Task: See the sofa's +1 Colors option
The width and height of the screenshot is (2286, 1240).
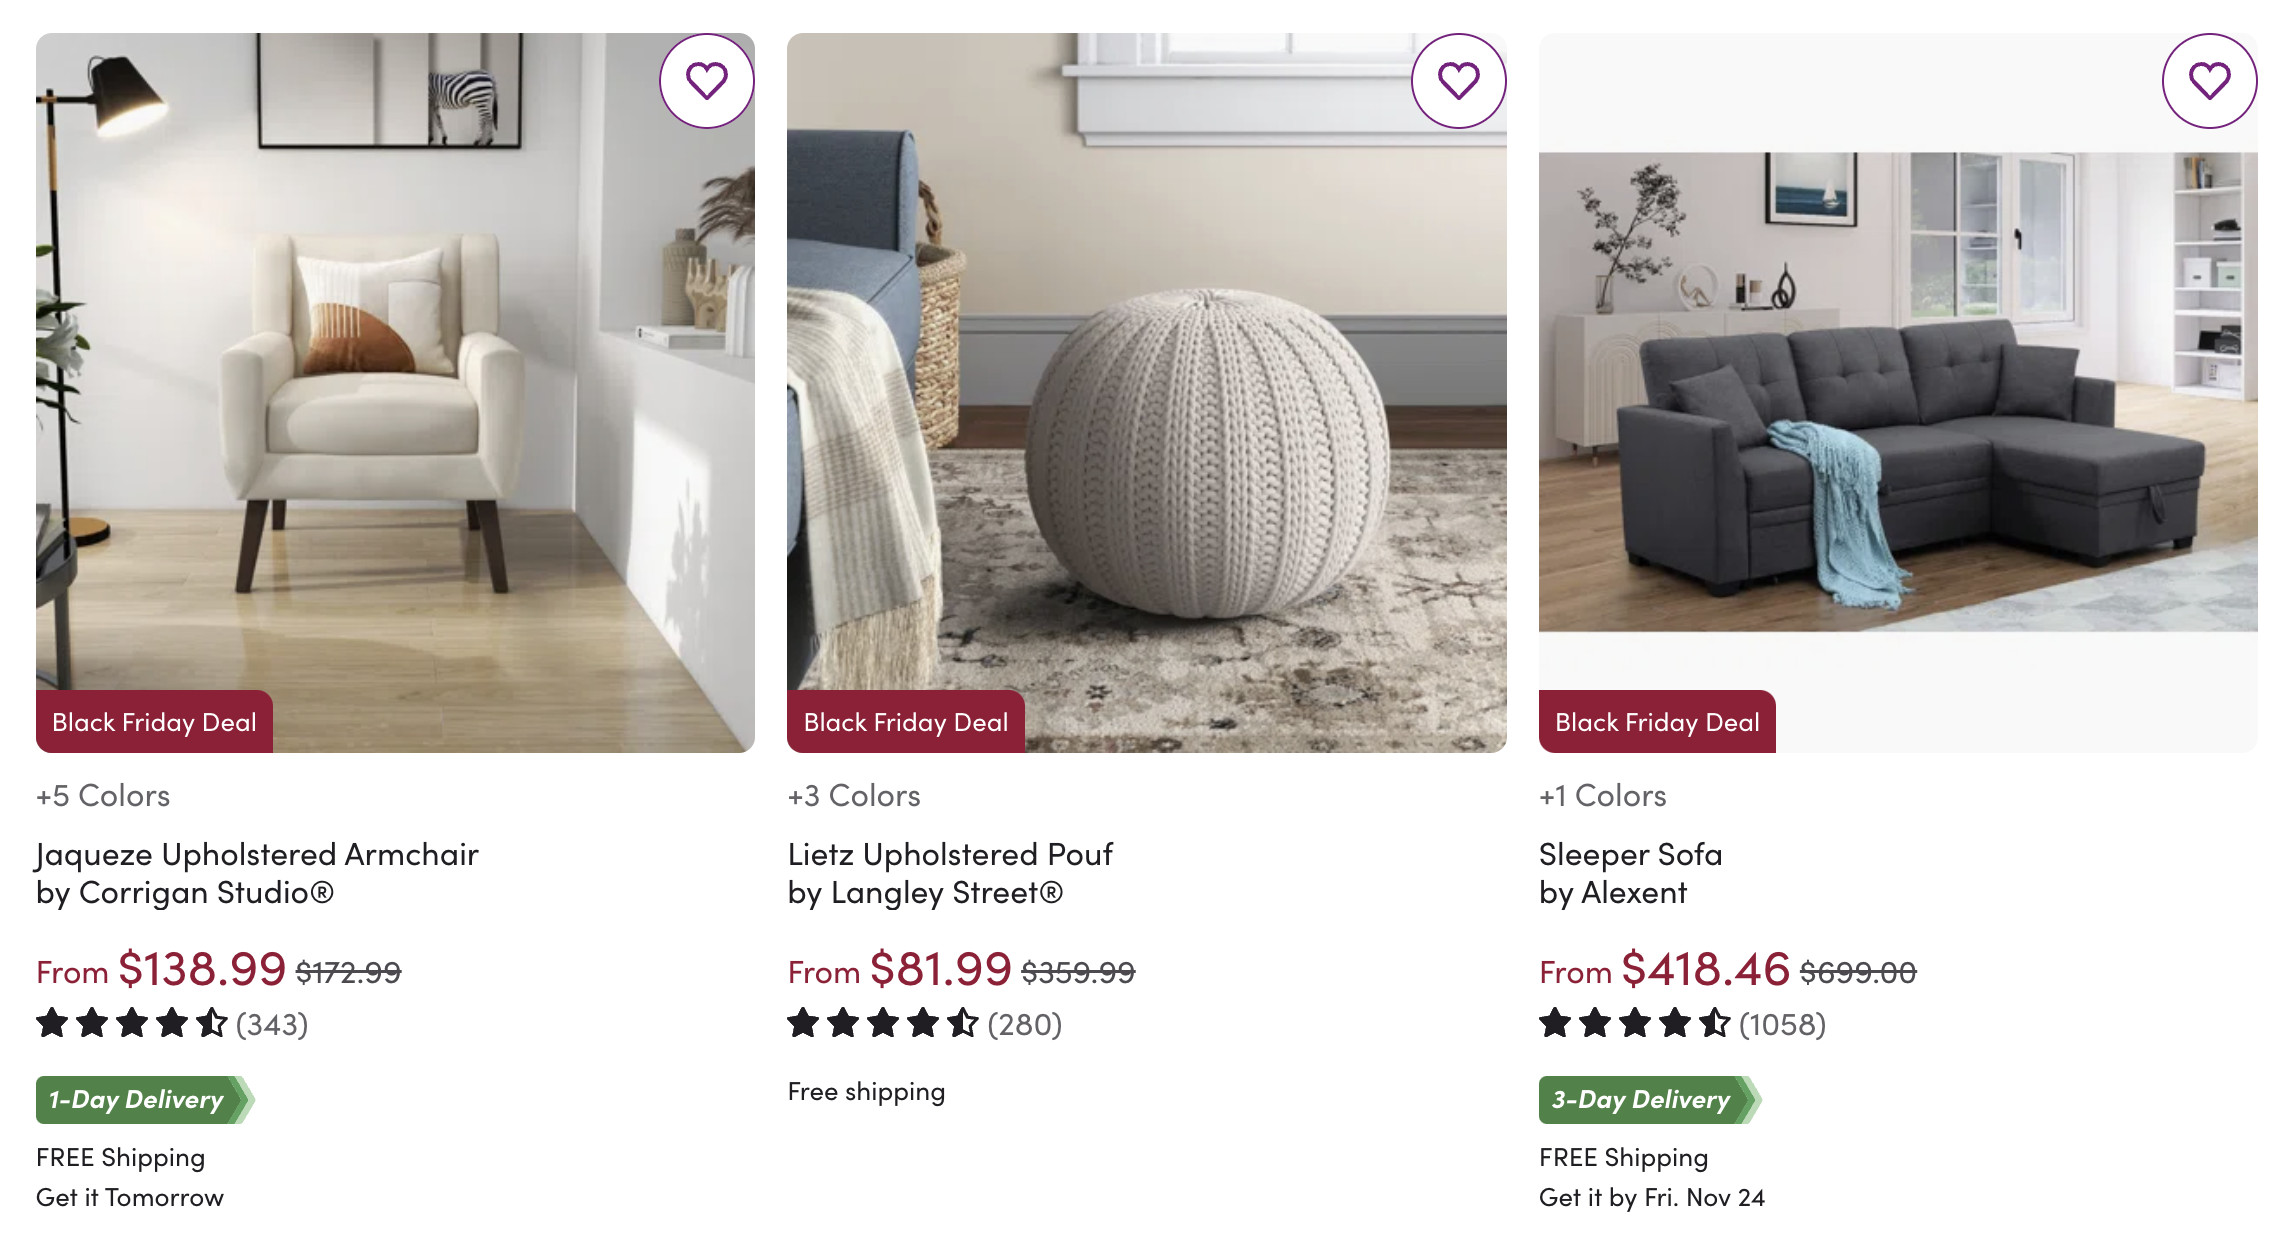Action: [1603, 796]
